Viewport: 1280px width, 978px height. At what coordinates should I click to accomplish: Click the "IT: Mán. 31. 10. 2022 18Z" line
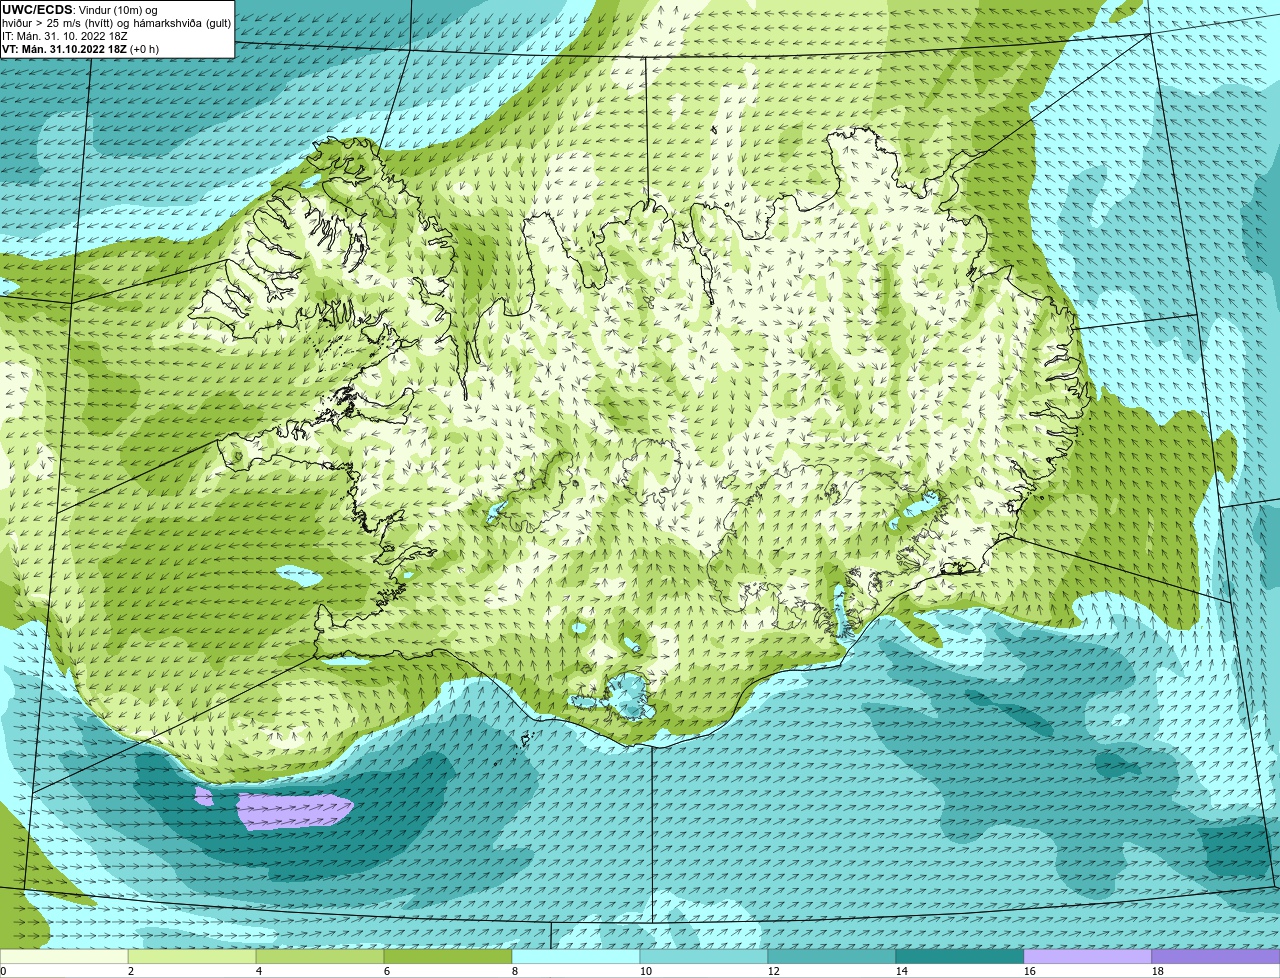[x=65, y=36]
